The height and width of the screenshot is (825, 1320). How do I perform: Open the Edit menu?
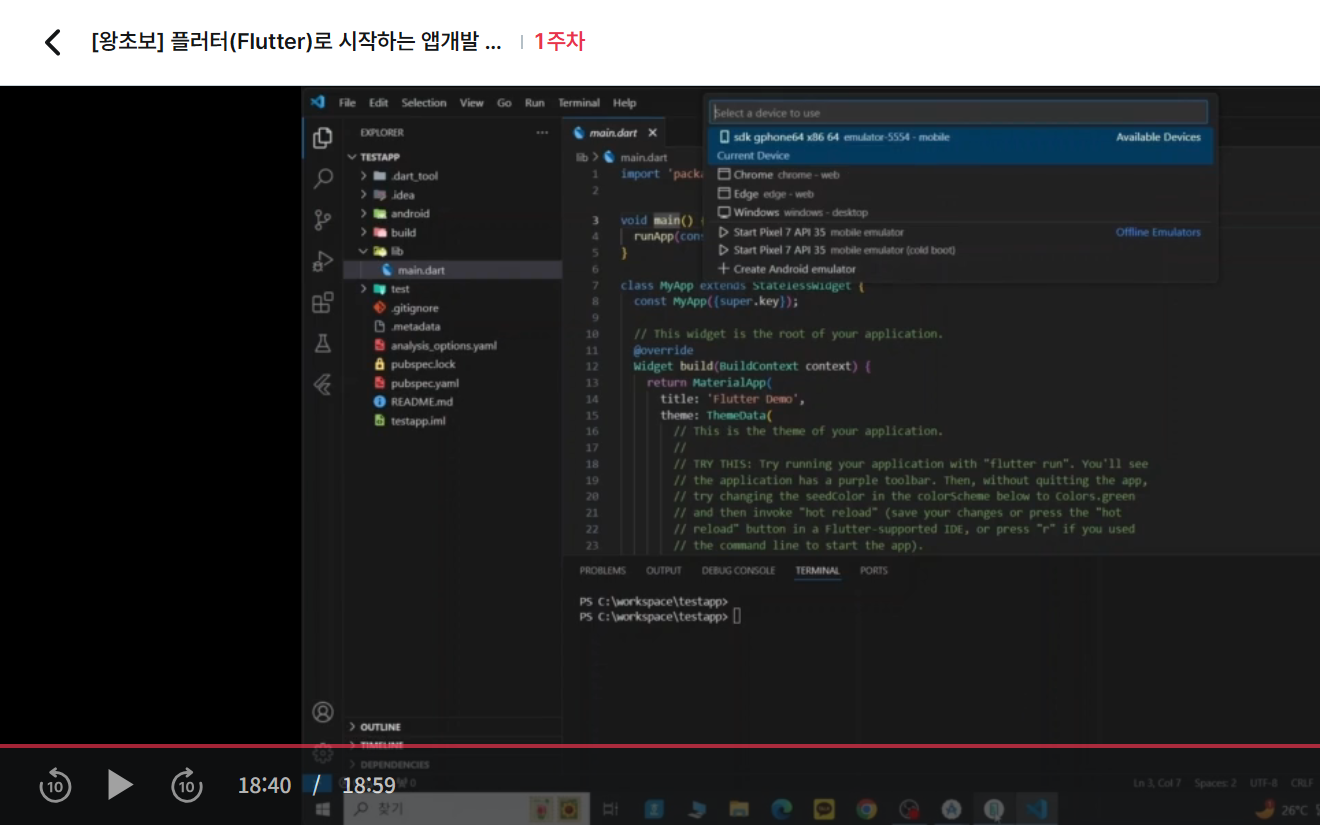(378, 103)
